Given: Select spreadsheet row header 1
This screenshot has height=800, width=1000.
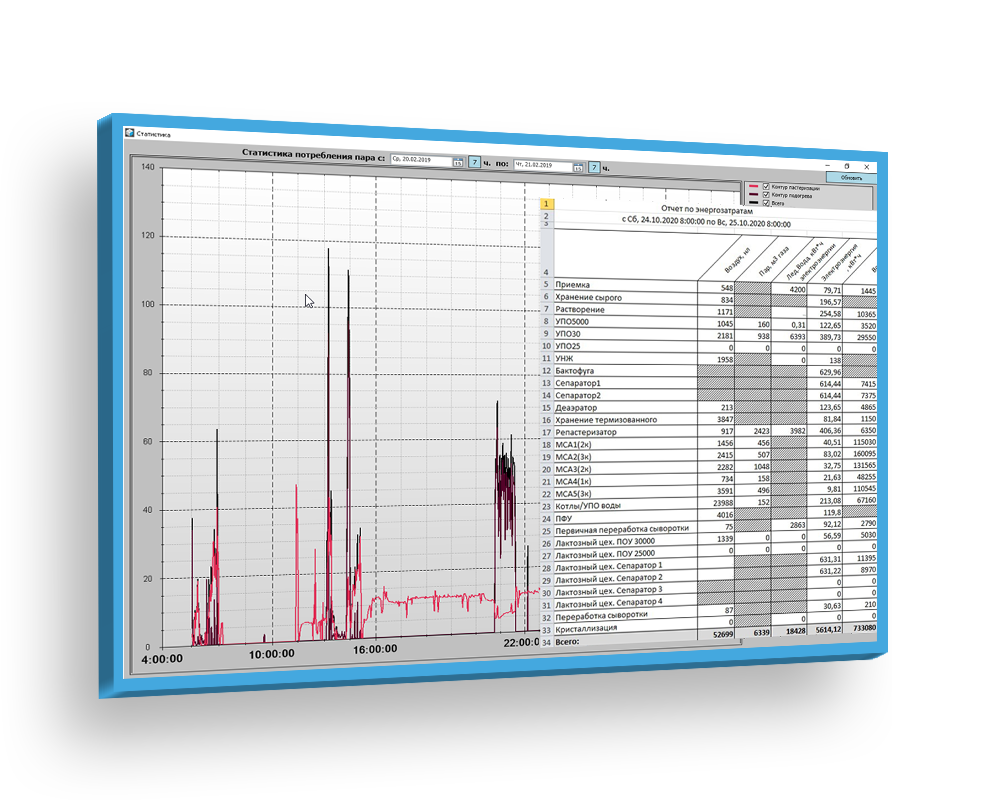Looking at the screenshot, I should 546,204.
